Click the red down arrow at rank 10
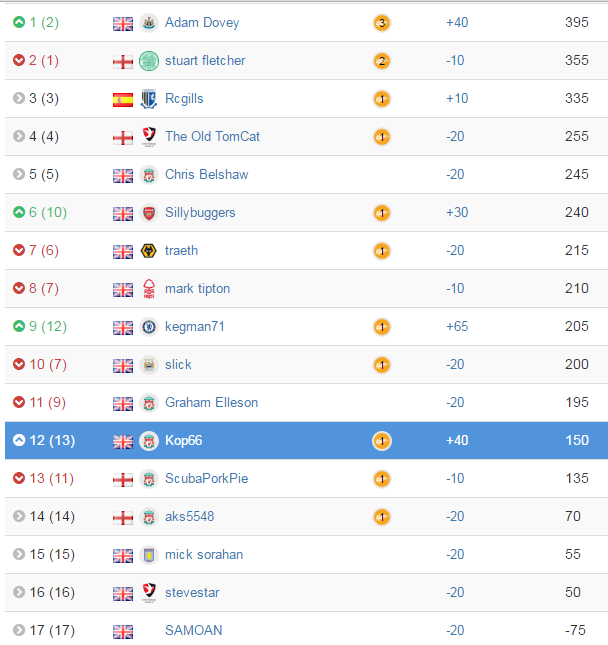 (x=19, y=364)
